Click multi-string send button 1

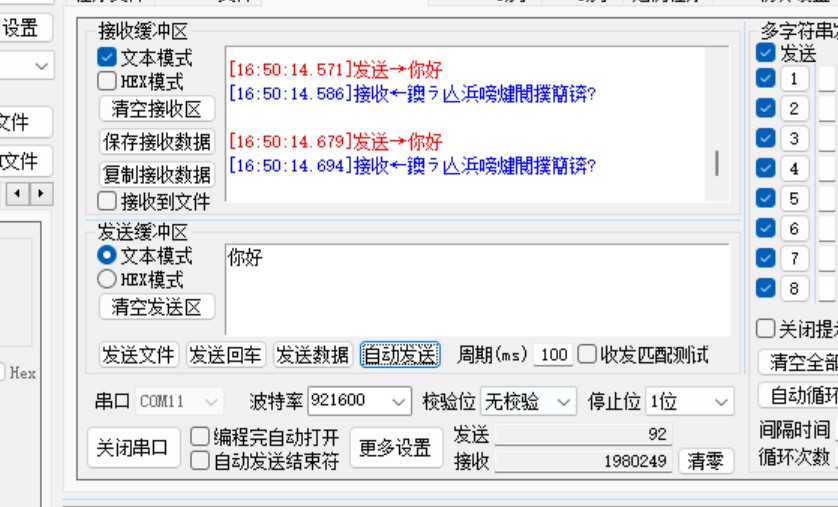(x=794, y=79)
